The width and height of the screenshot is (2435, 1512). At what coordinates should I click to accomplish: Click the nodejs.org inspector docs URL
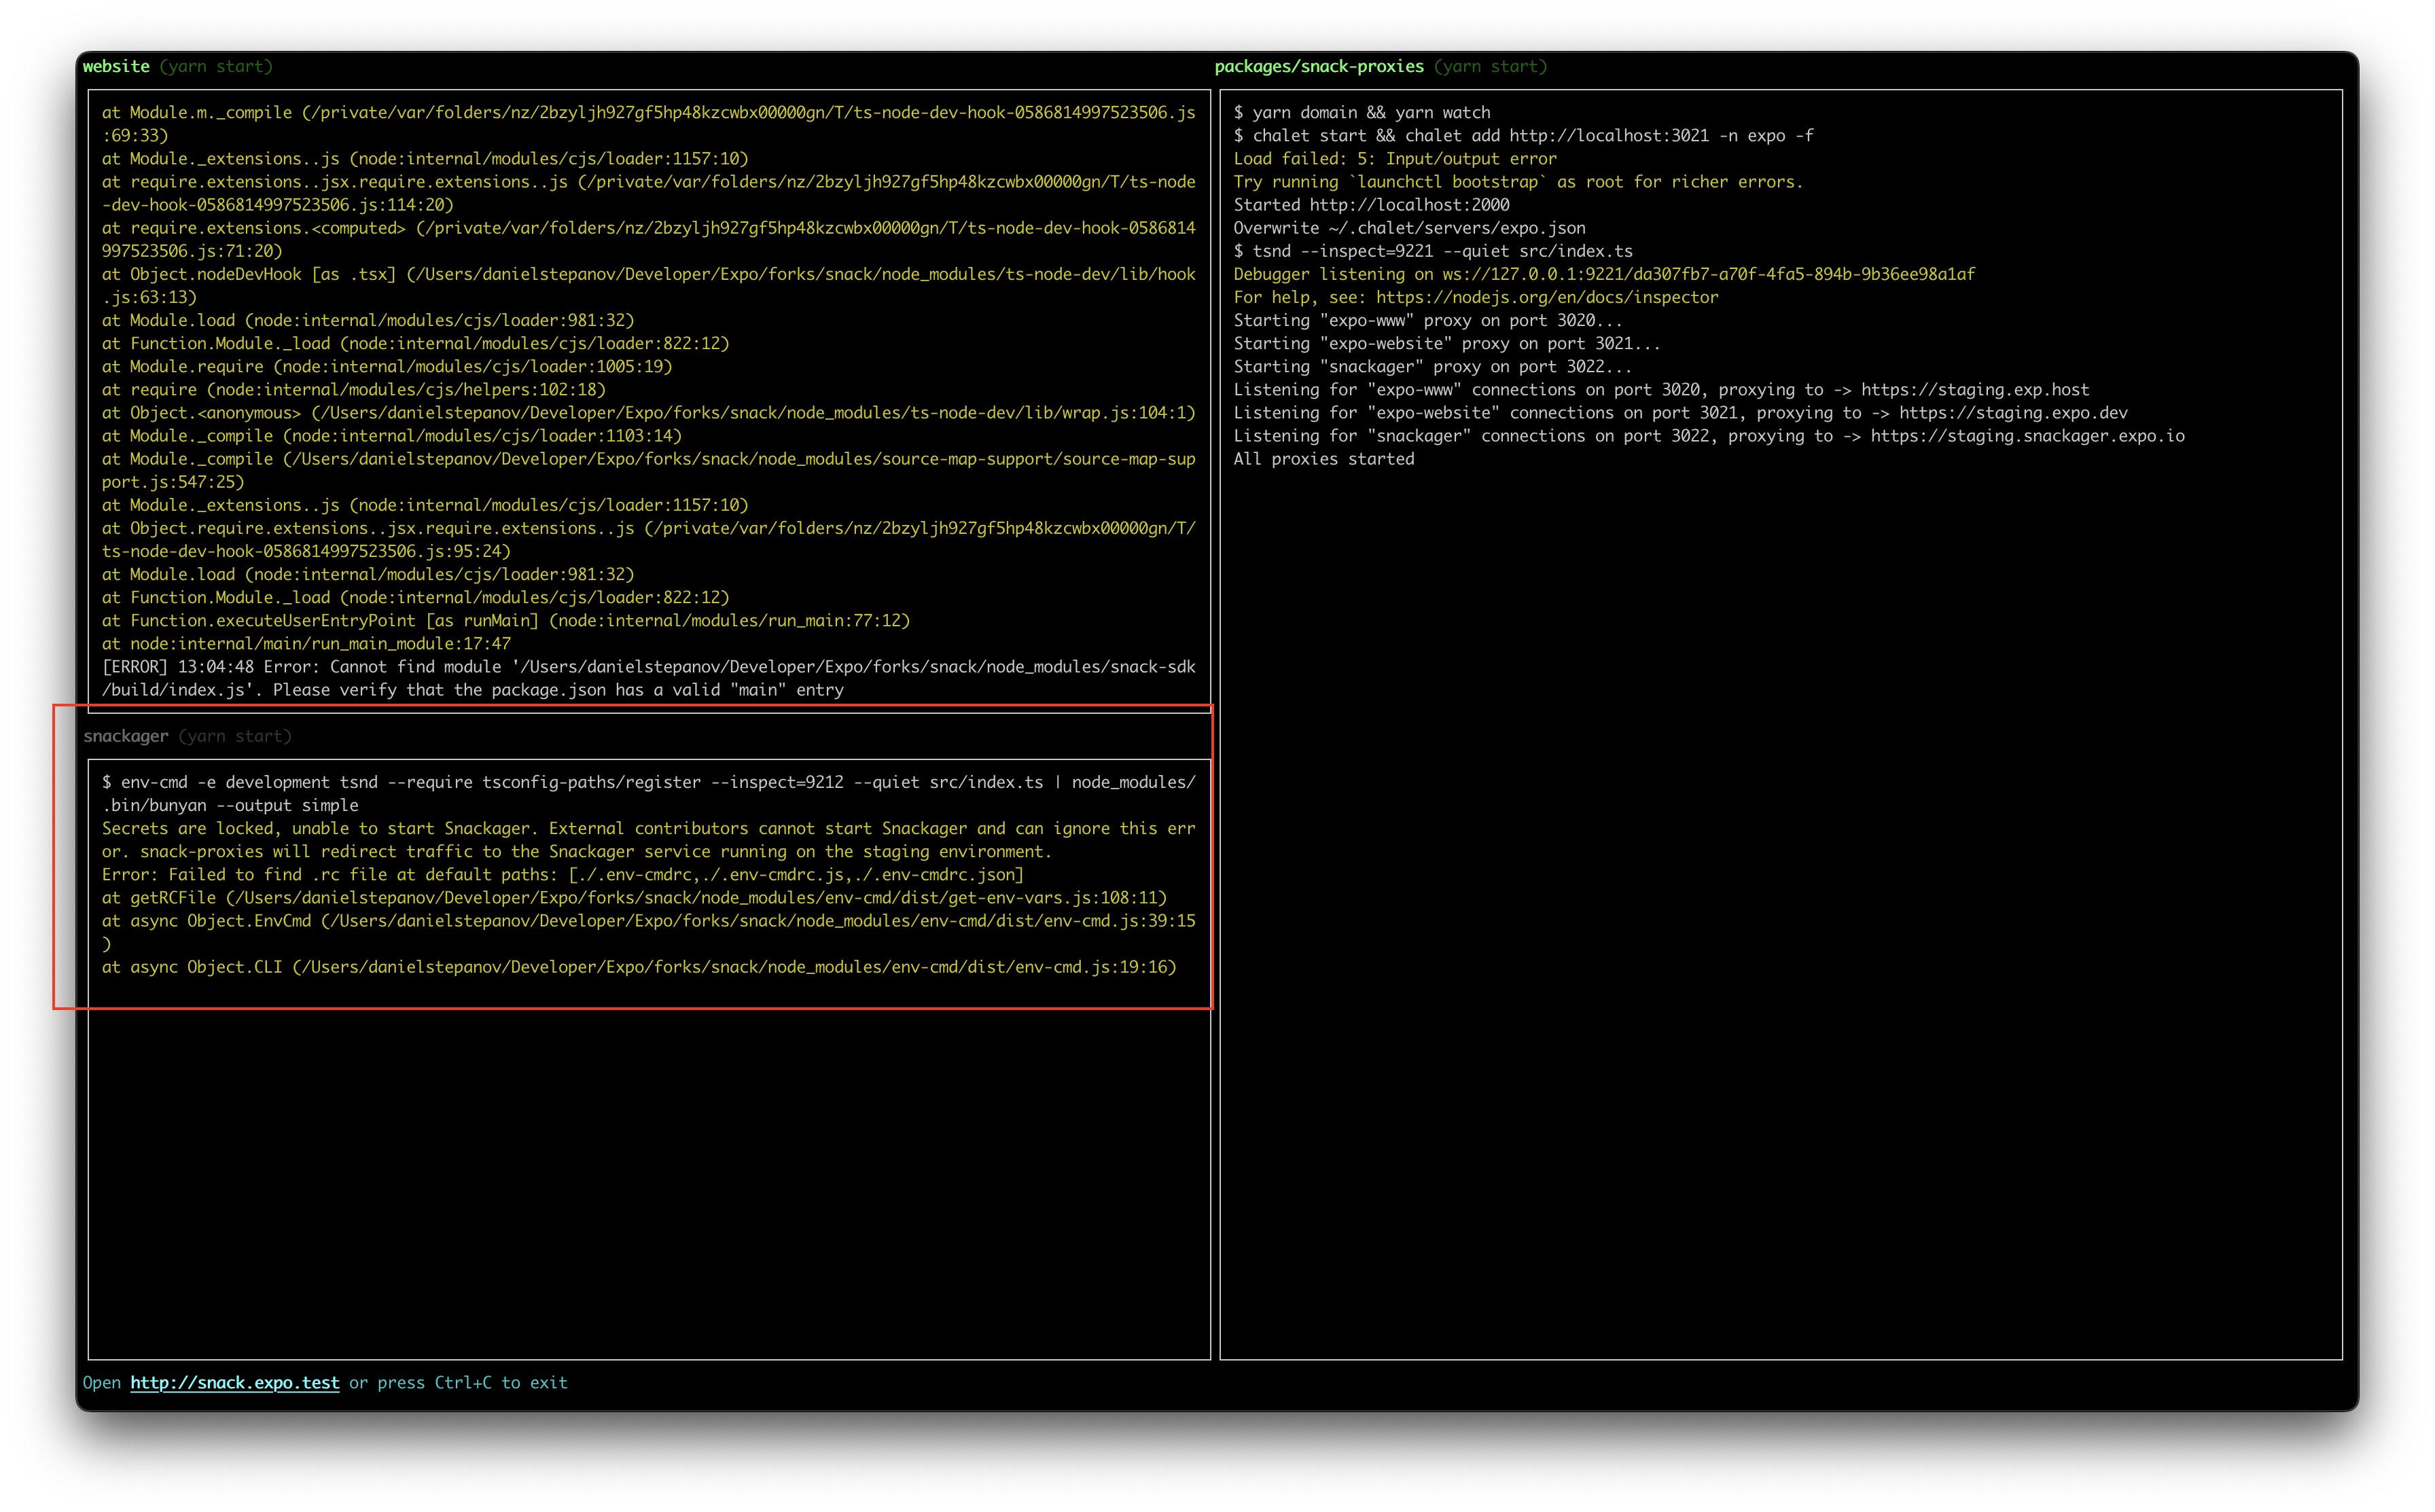click(x=1546, y=297)
